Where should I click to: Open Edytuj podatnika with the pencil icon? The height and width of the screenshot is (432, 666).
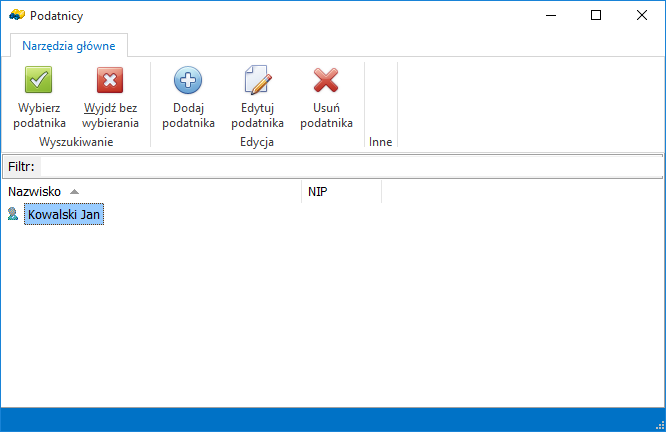pos(258,80)
